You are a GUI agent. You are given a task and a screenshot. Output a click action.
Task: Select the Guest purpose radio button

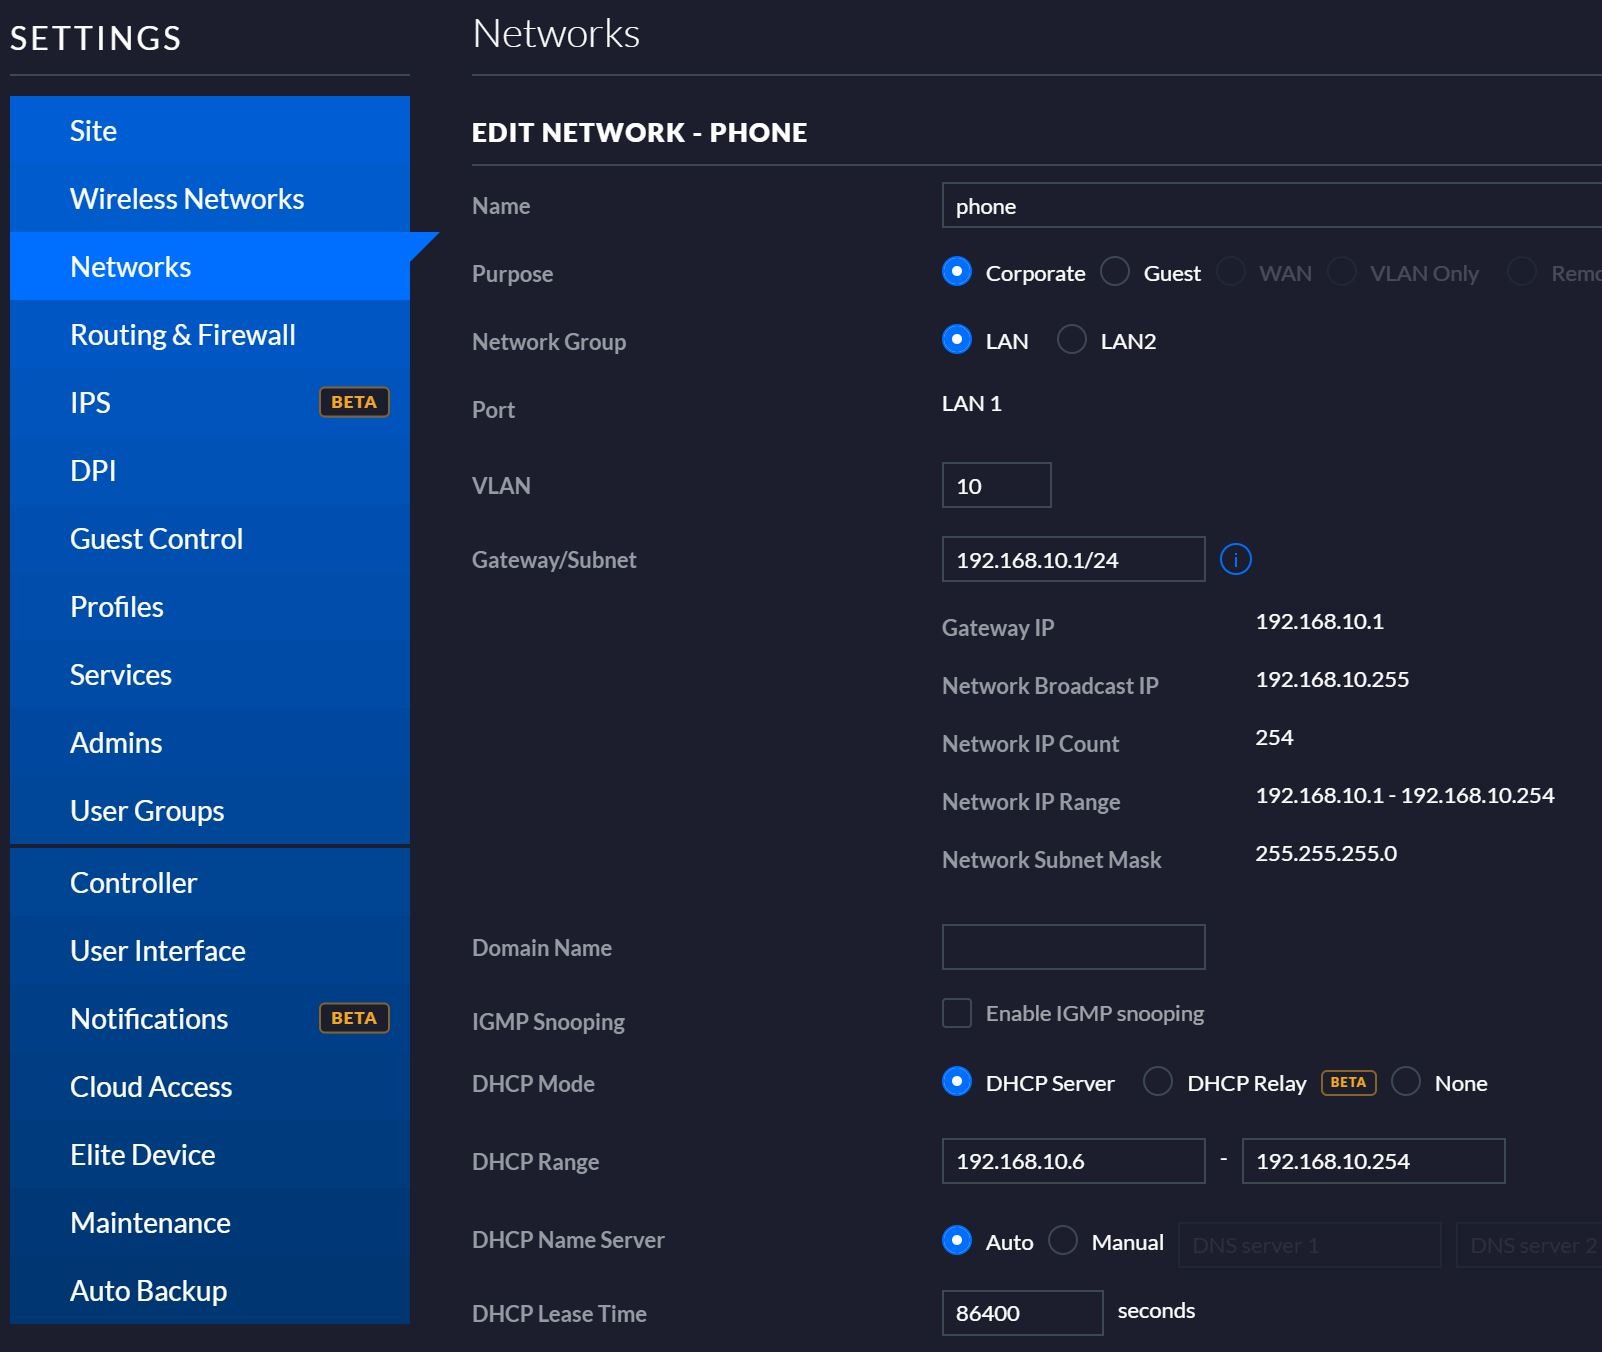[1115, 272]
